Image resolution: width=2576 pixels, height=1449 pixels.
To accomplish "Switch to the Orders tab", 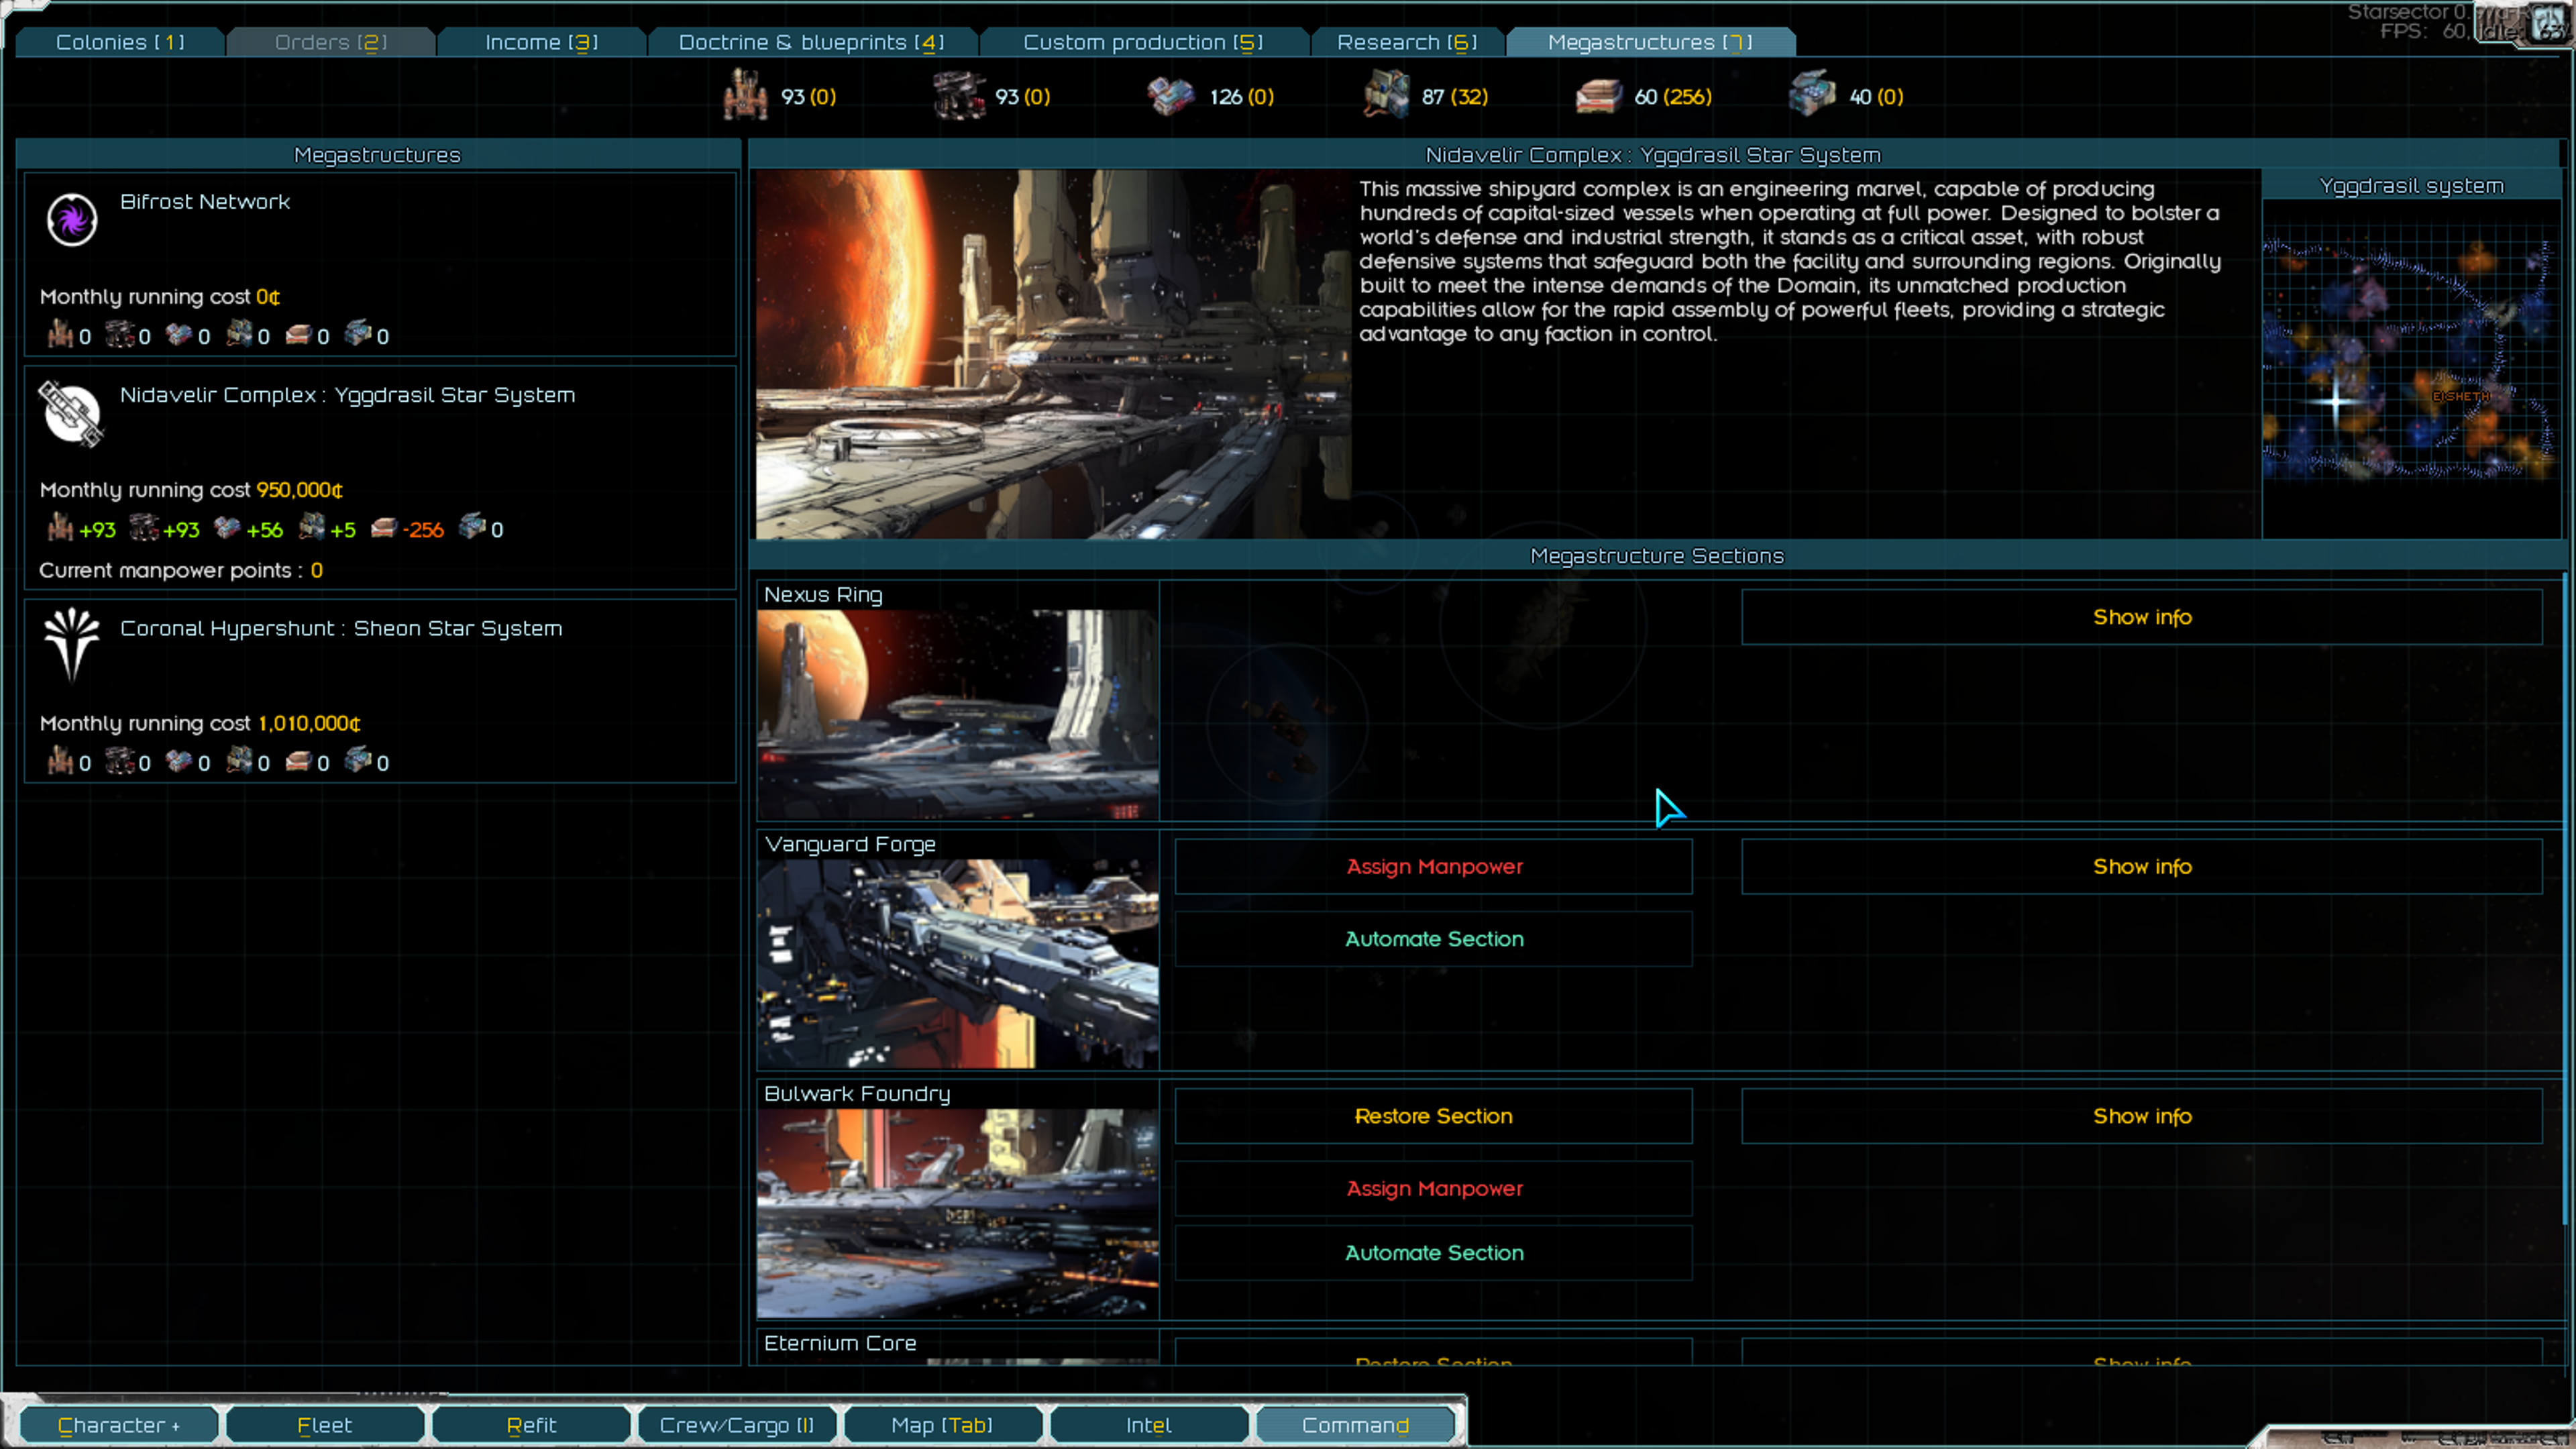I will (331, 42).
